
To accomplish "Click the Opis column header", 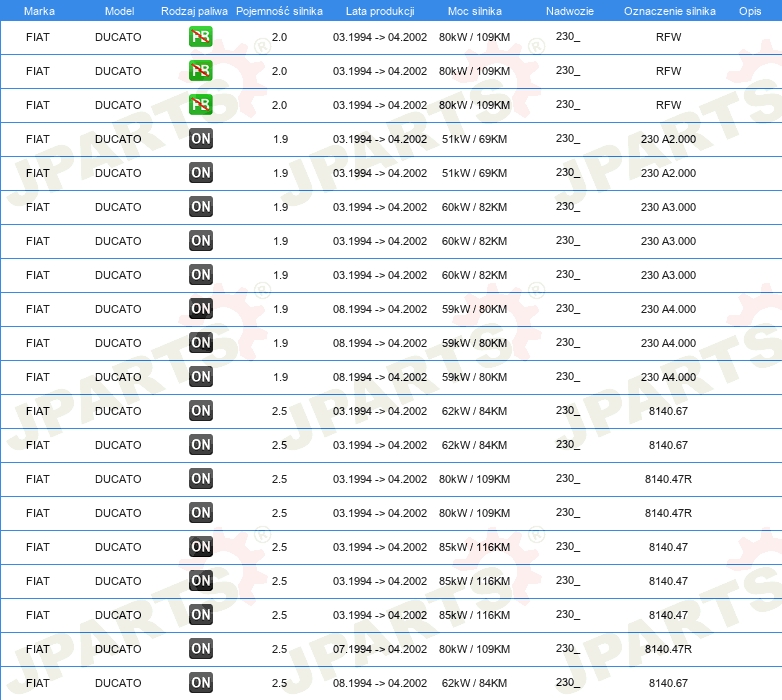I will 750,11.
